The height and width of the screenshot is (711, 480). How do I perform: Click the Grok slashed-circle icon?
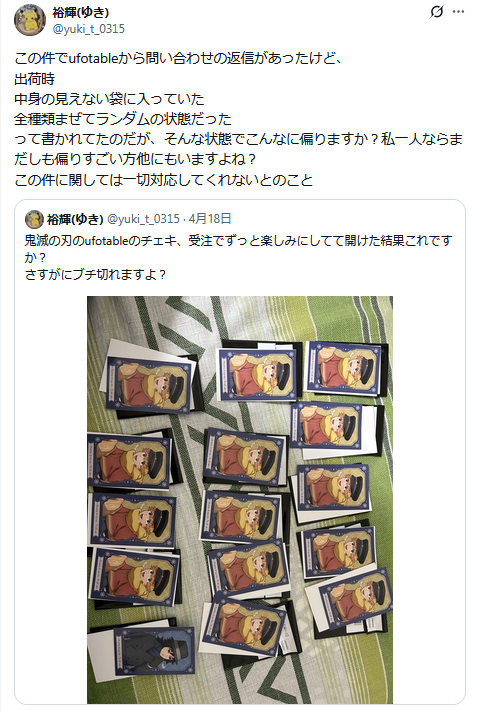tap(436, 12)
